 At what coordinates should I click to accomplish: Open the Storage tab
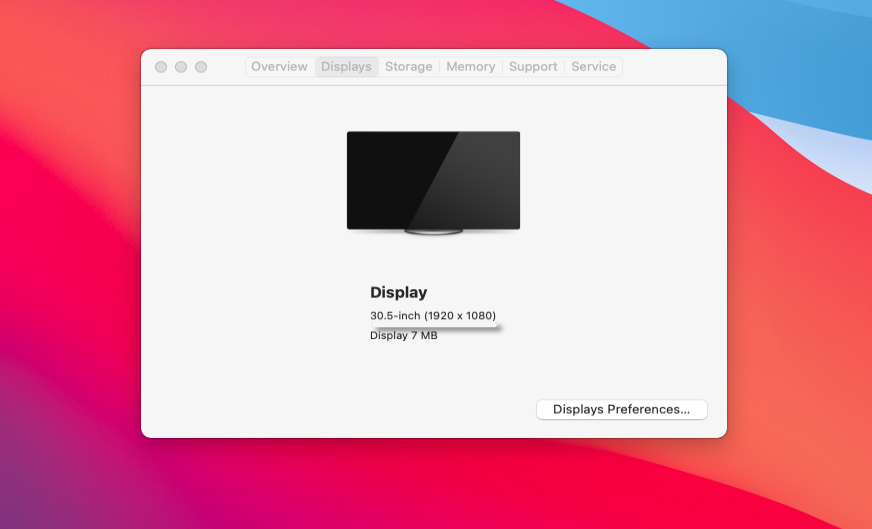408,67
